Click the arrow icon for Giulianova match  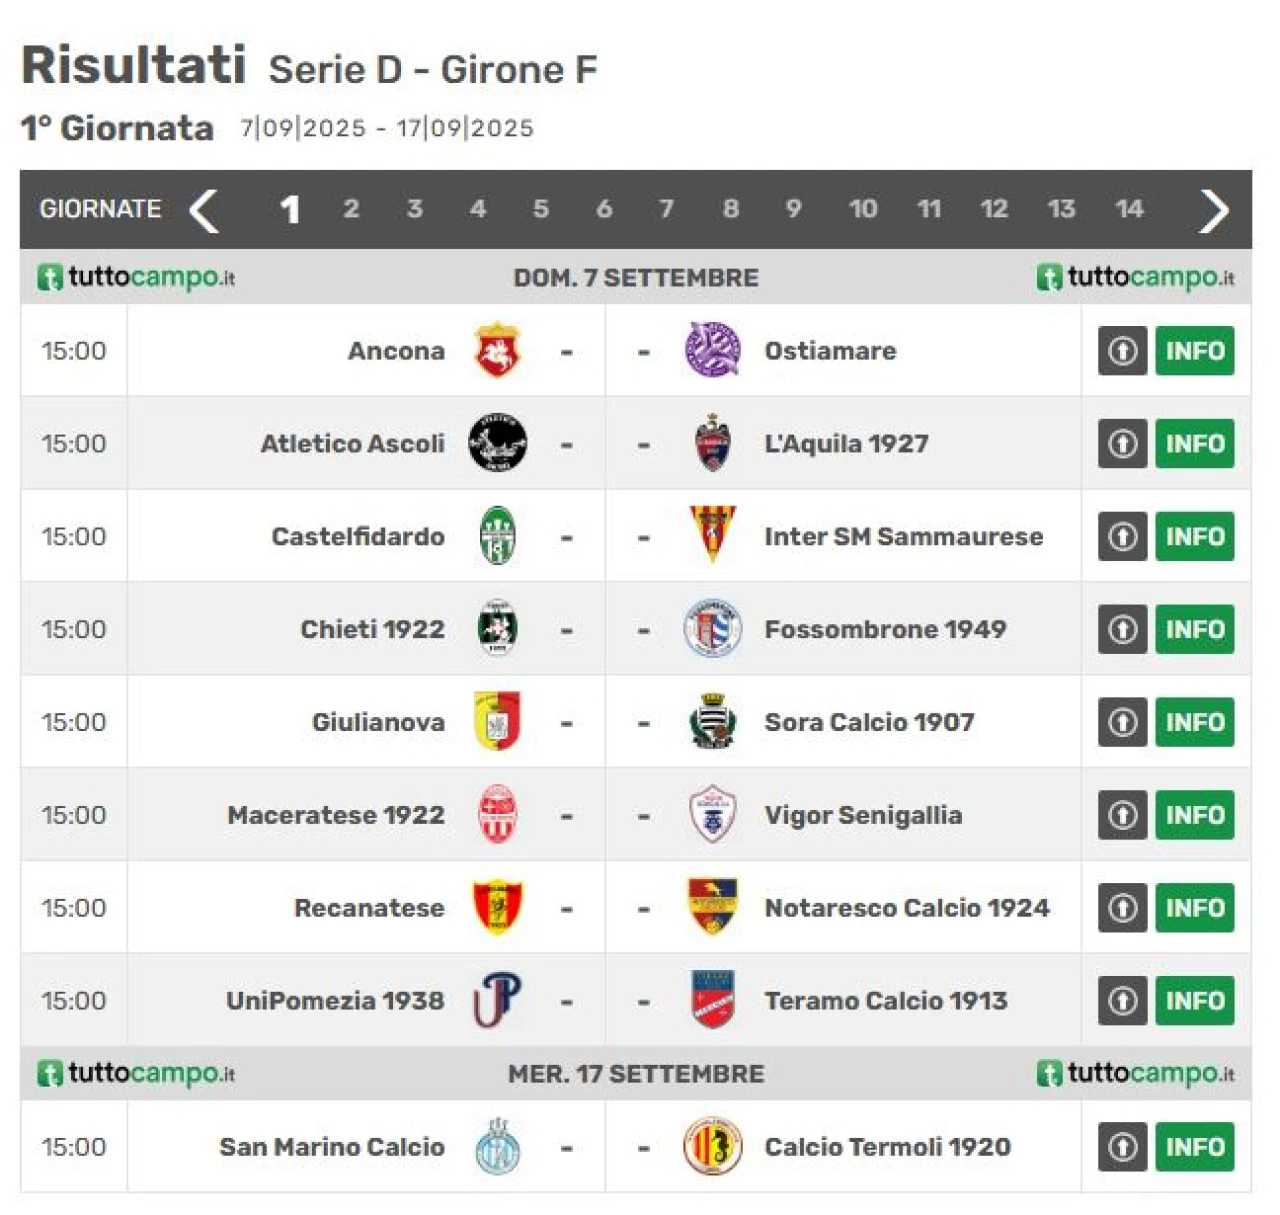tap(1122, 722)
